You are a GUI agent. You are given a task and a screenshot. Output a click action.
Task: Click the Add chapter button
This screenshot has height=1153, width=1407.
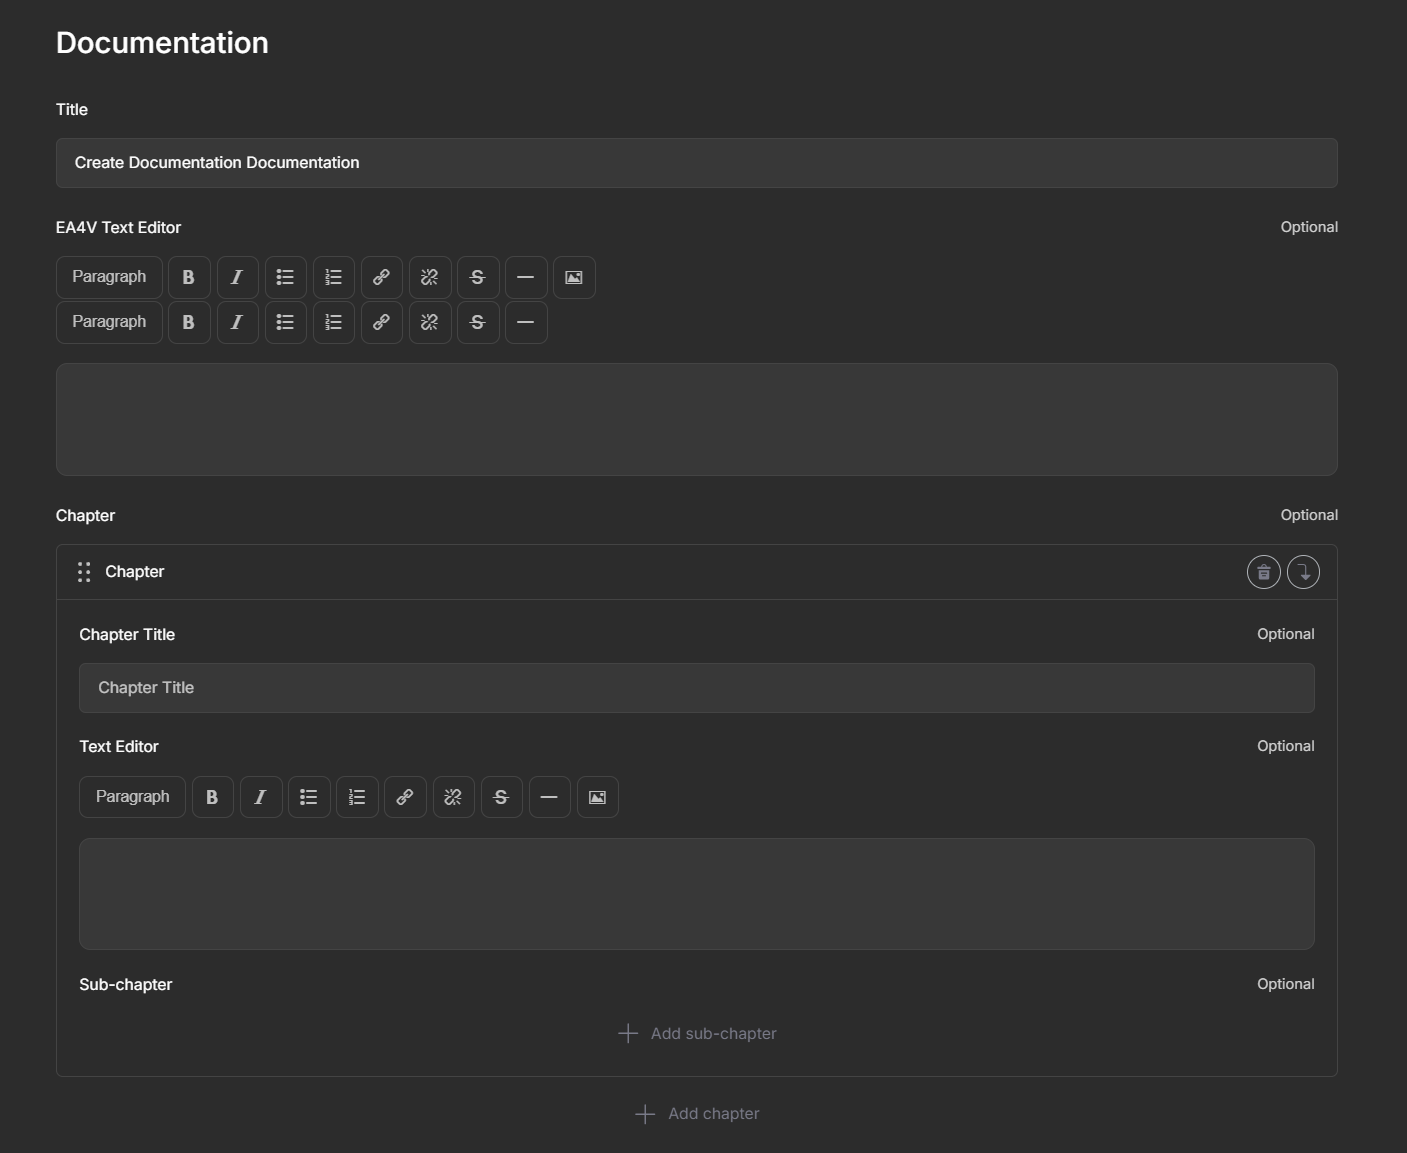pos(697,1113)
